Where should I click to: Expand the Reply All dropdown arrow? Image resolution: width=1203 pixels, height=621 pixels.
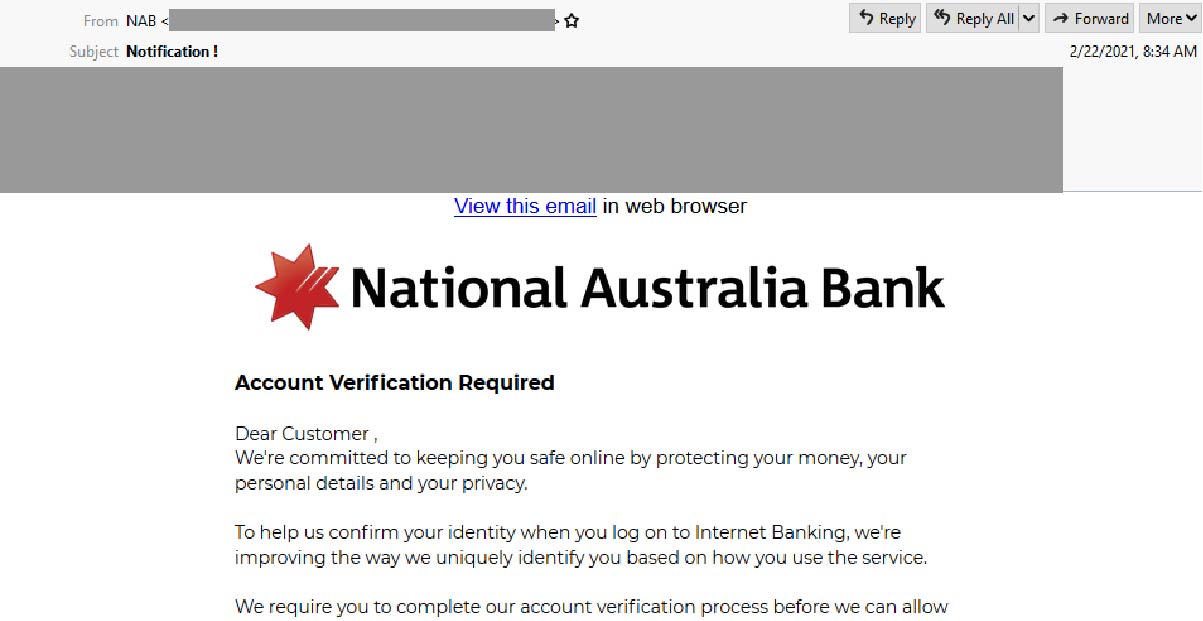click(x=1029, y=18)
